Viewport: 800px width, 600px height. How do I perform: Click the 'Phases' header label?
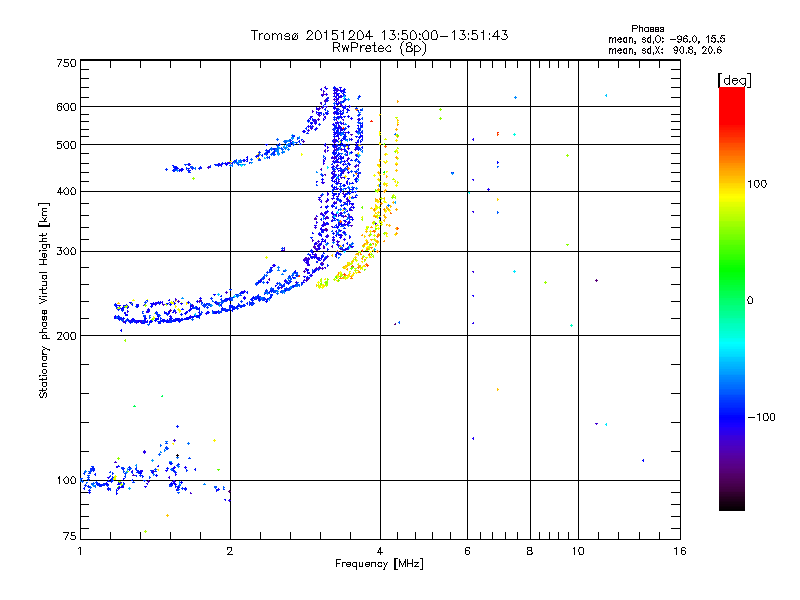click(x=647, y=29)
